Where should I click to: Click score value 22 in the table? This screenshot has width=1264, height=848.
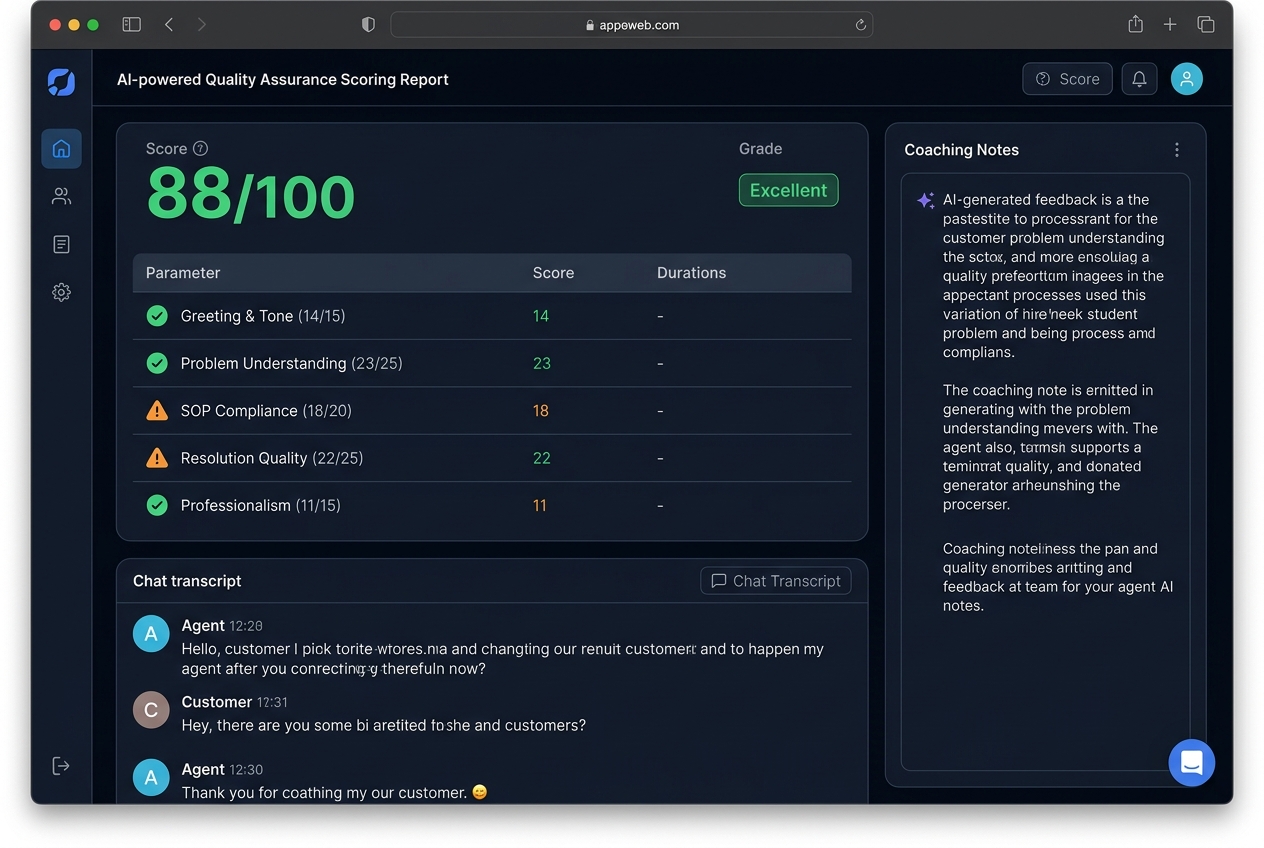tap(542, 458)
